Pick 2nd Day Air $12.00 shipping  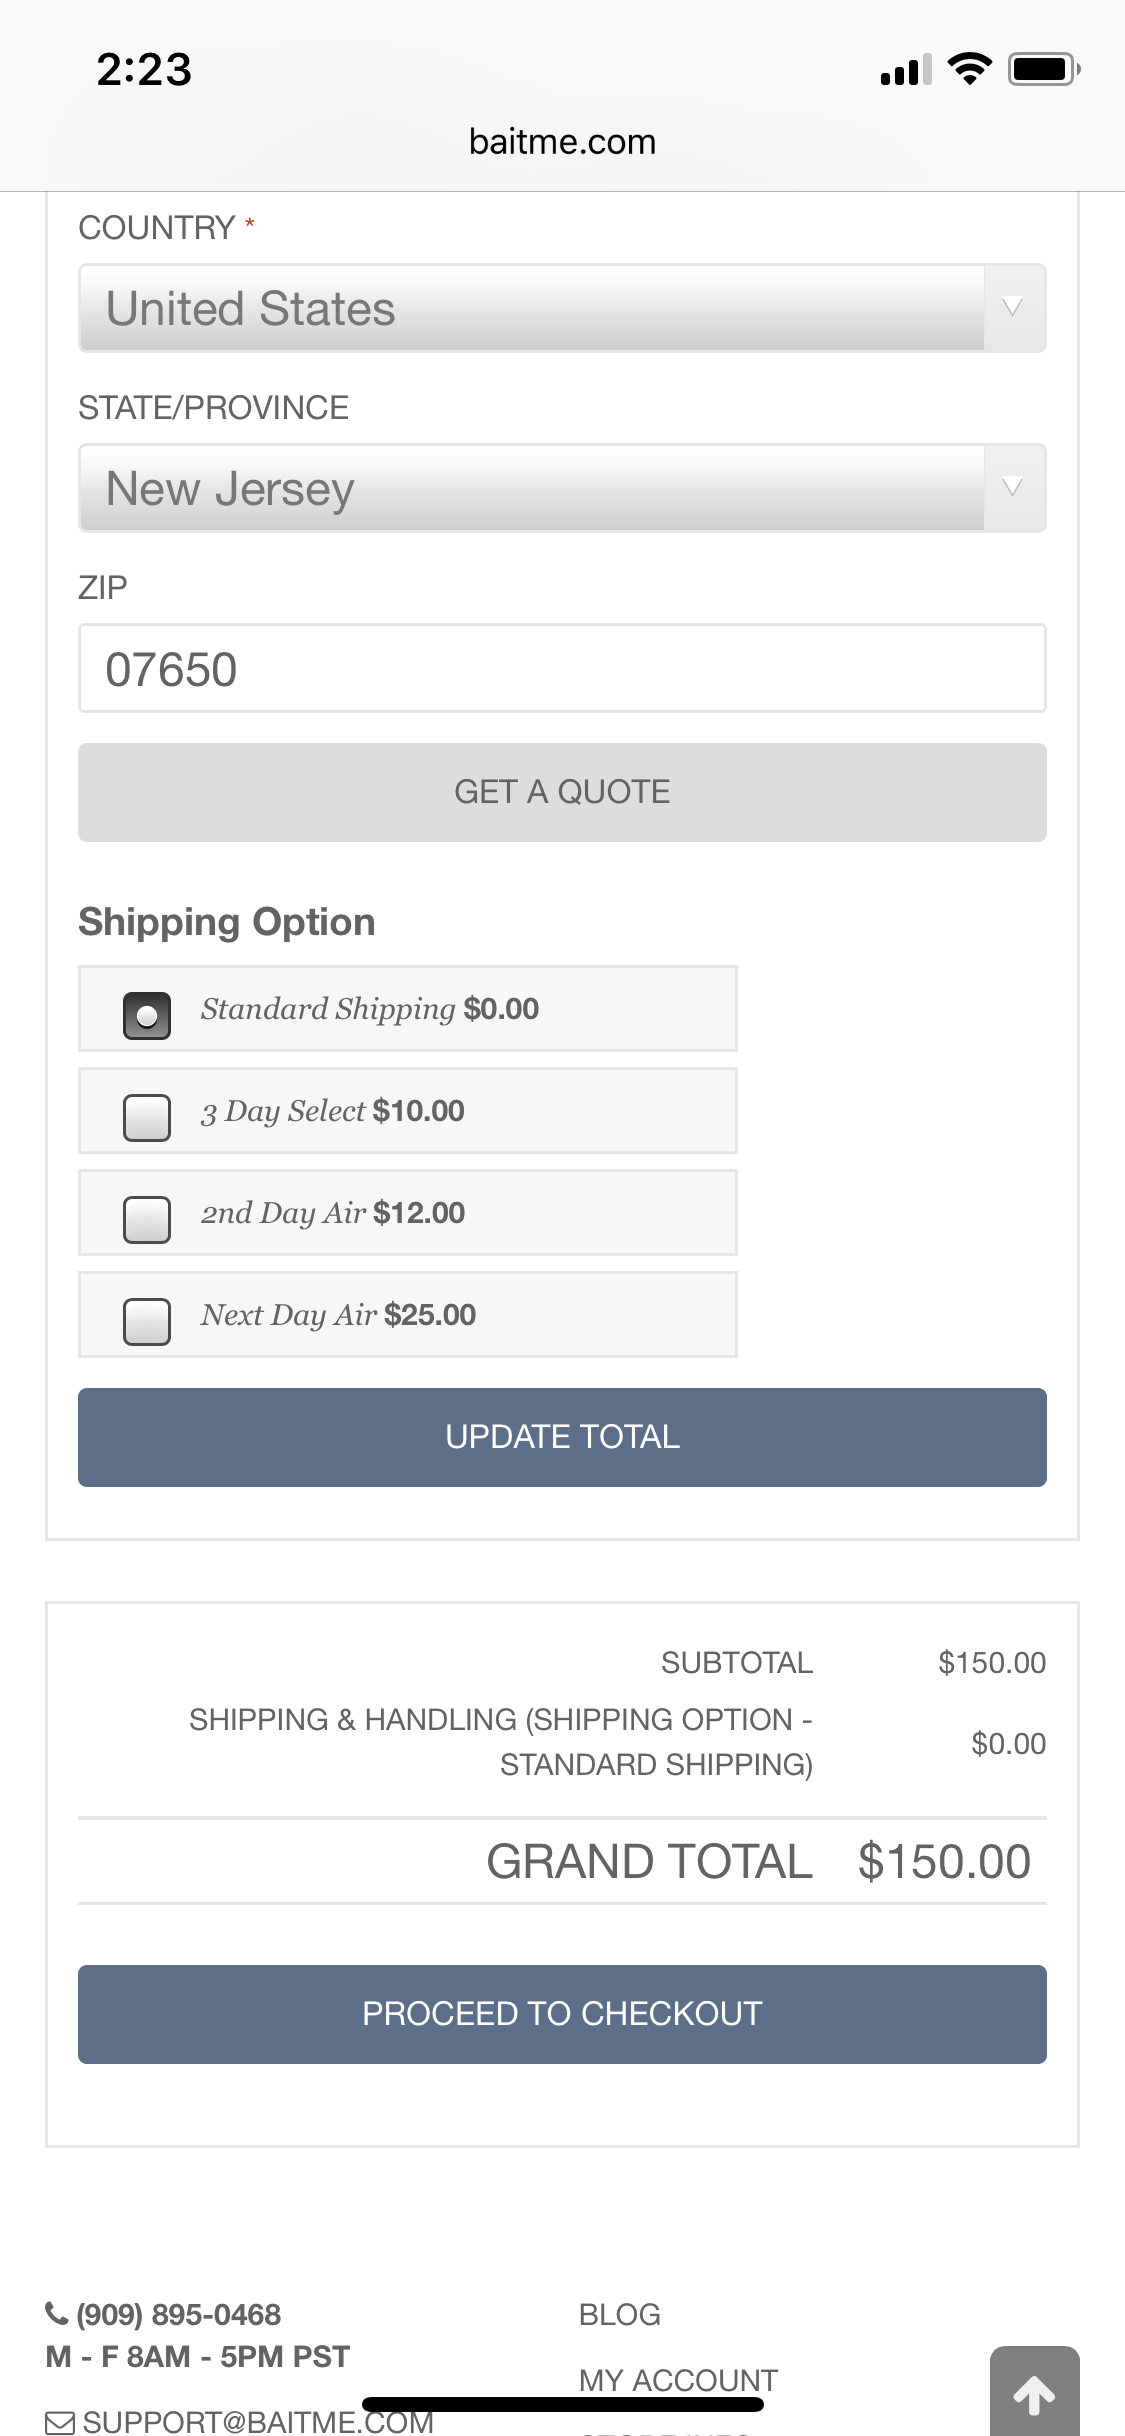click(147, 1220)
